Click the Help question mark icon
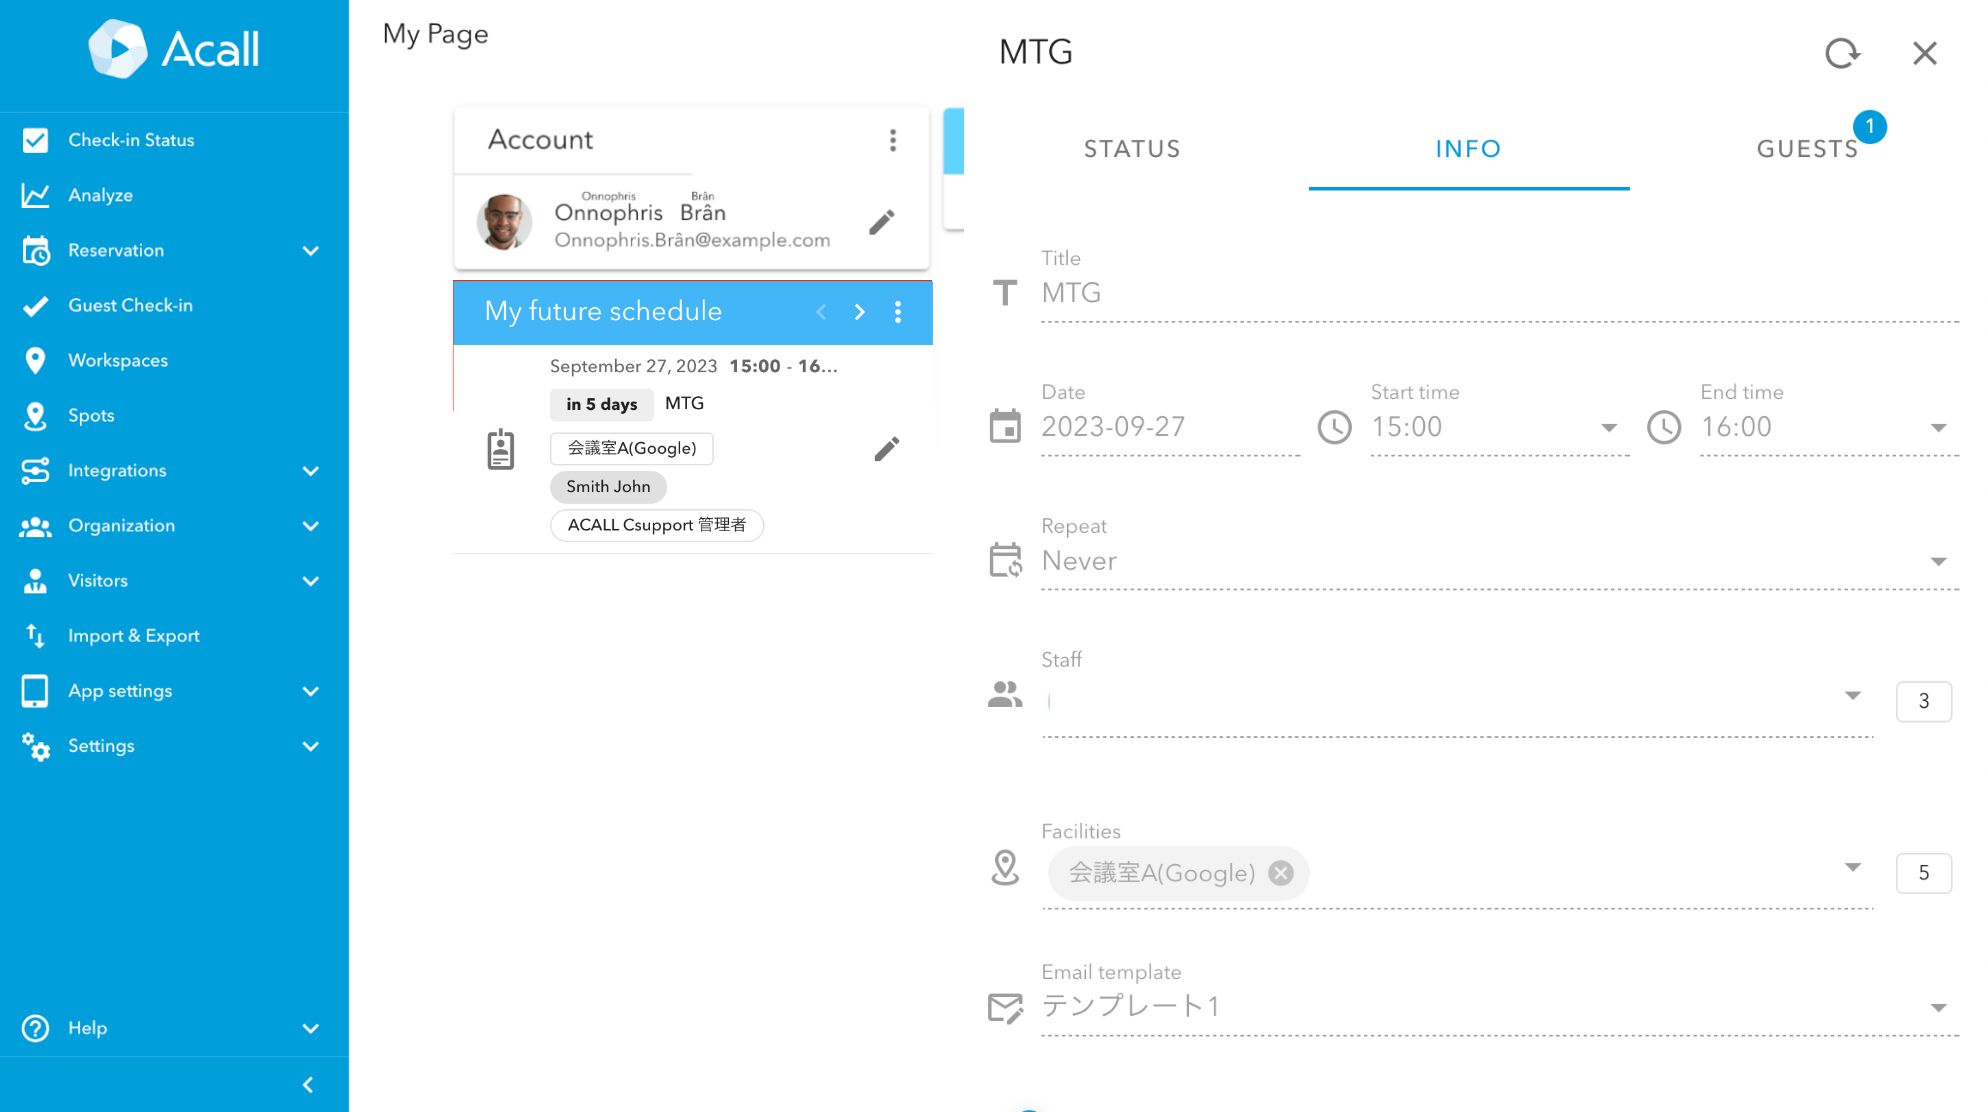The width and height of the screenshot is (1987, 1112). 35,1028
